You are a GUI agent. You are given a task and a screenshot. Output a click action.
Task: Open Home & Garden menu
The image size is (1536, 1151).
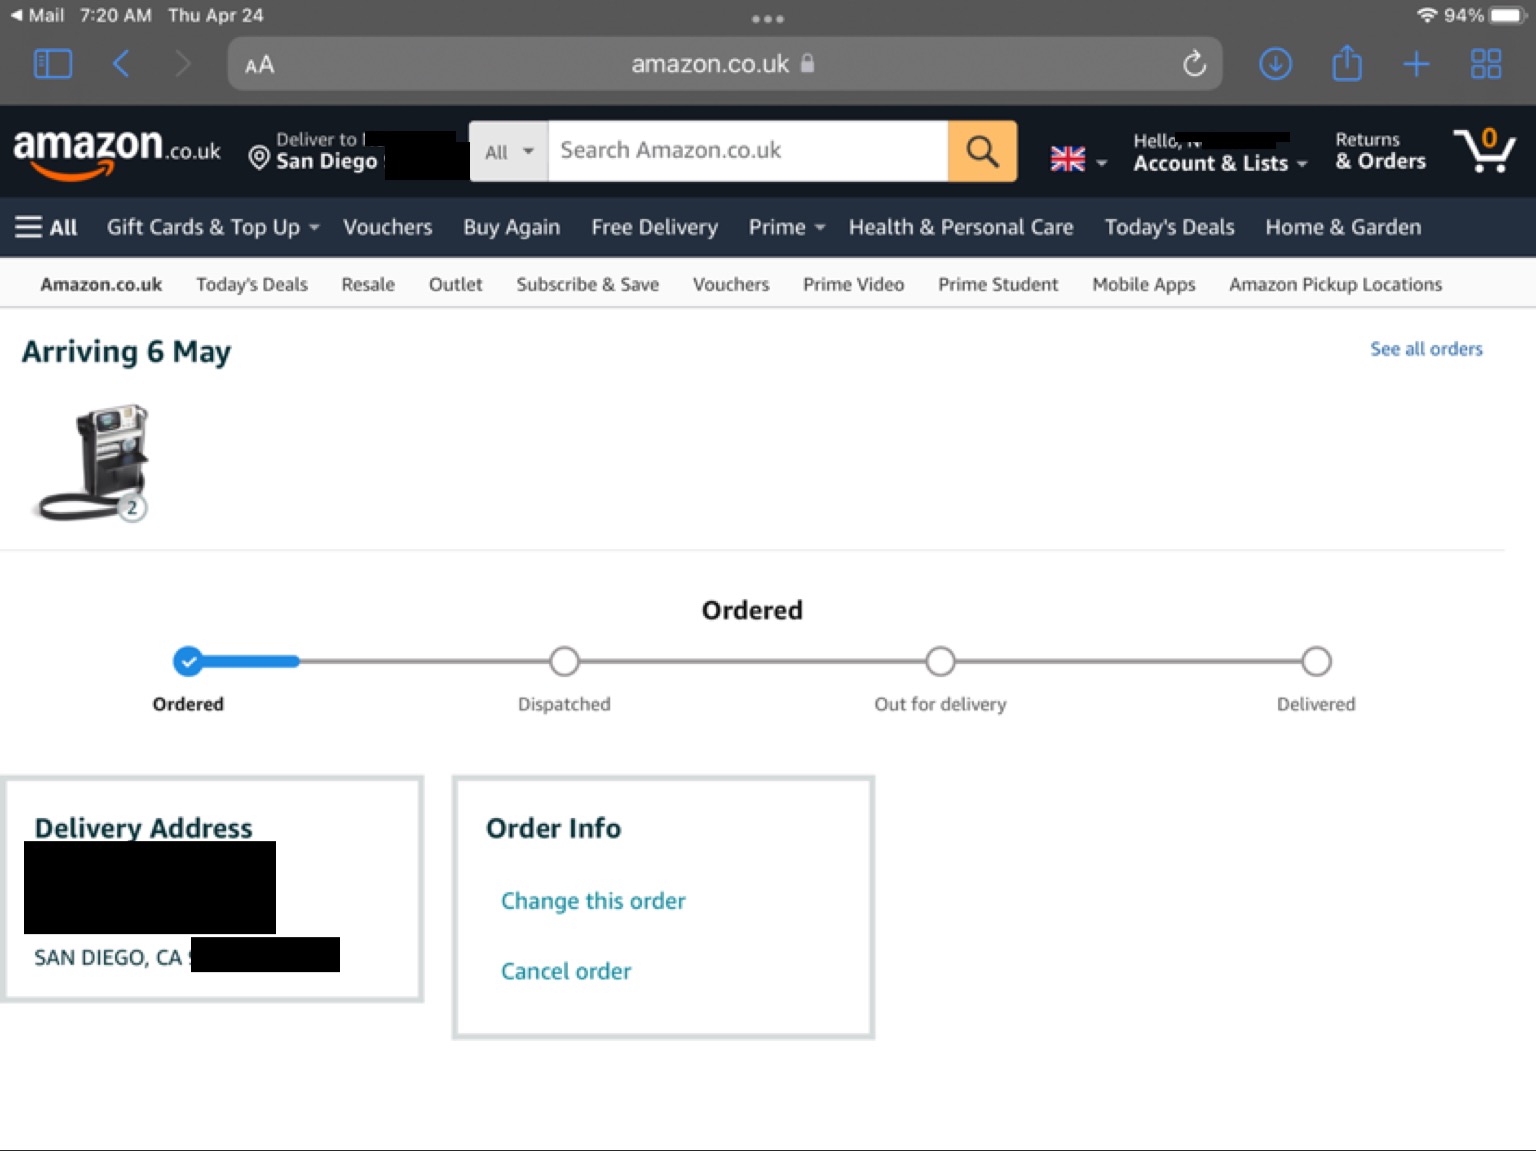pyautogui.click(x=1343, y=227)
